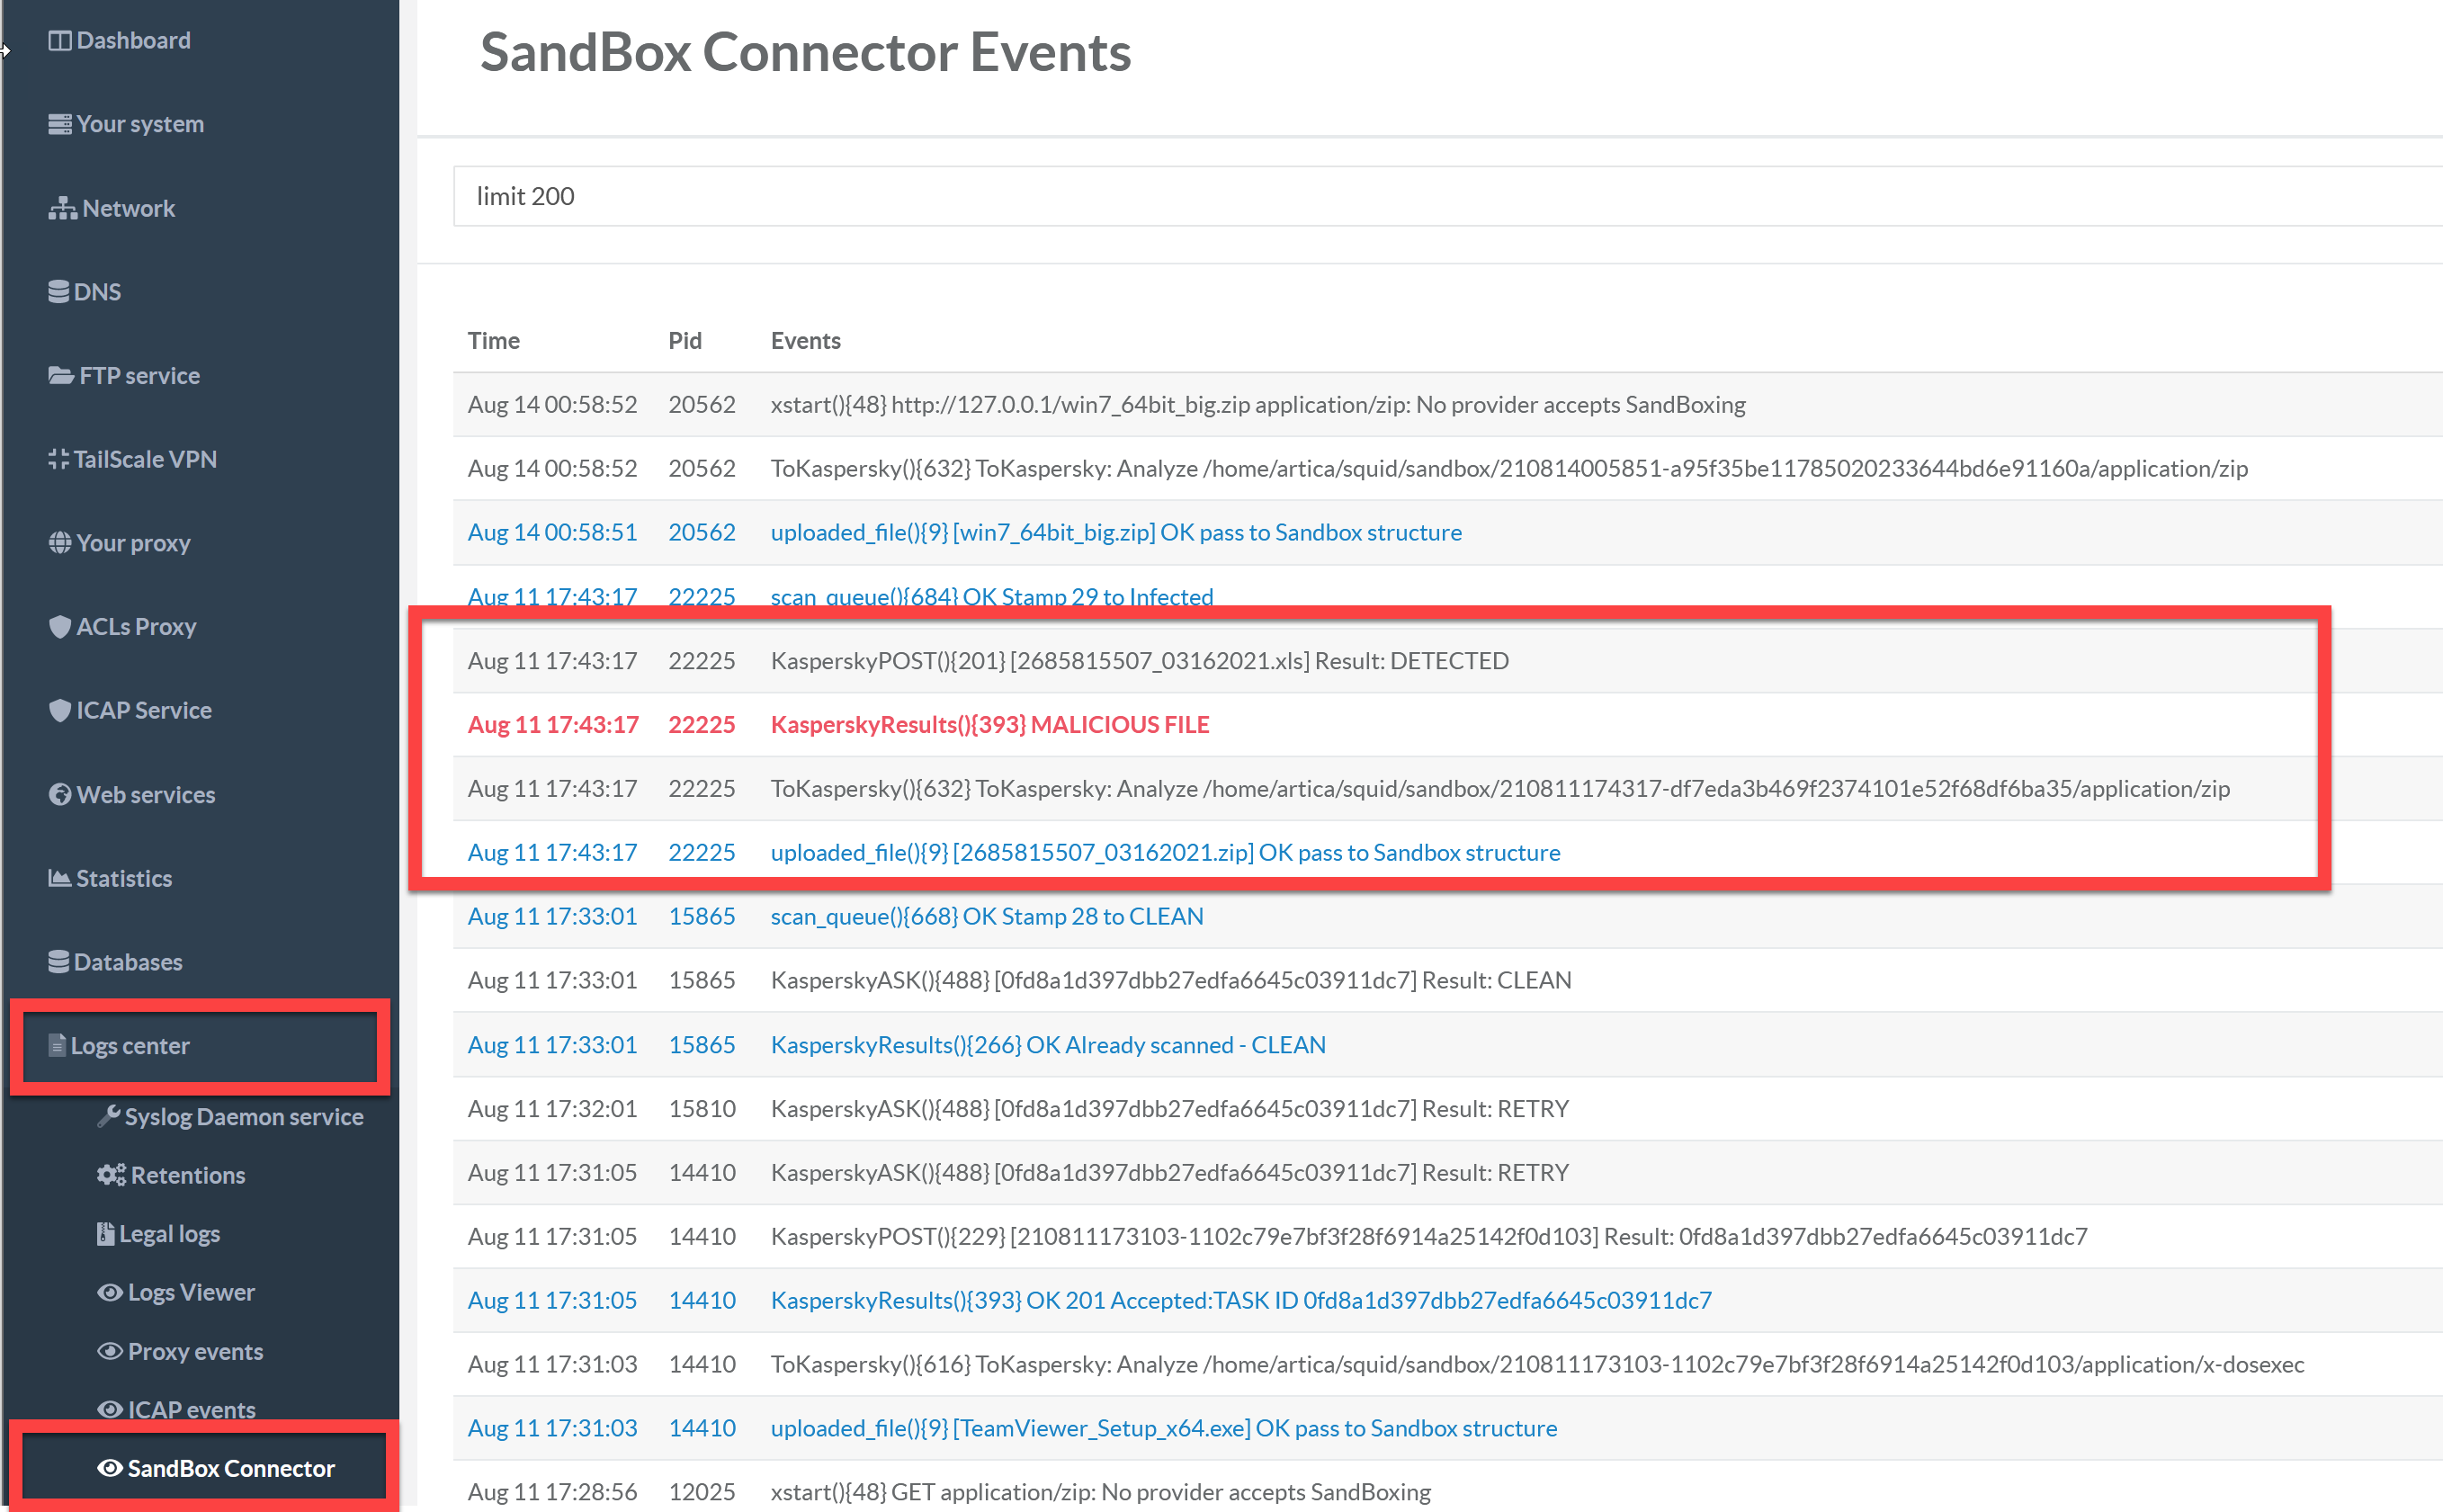Click the Network hierarchy icon
The width and height of the screenshot is (2443, 1512).
coord(62,208)
